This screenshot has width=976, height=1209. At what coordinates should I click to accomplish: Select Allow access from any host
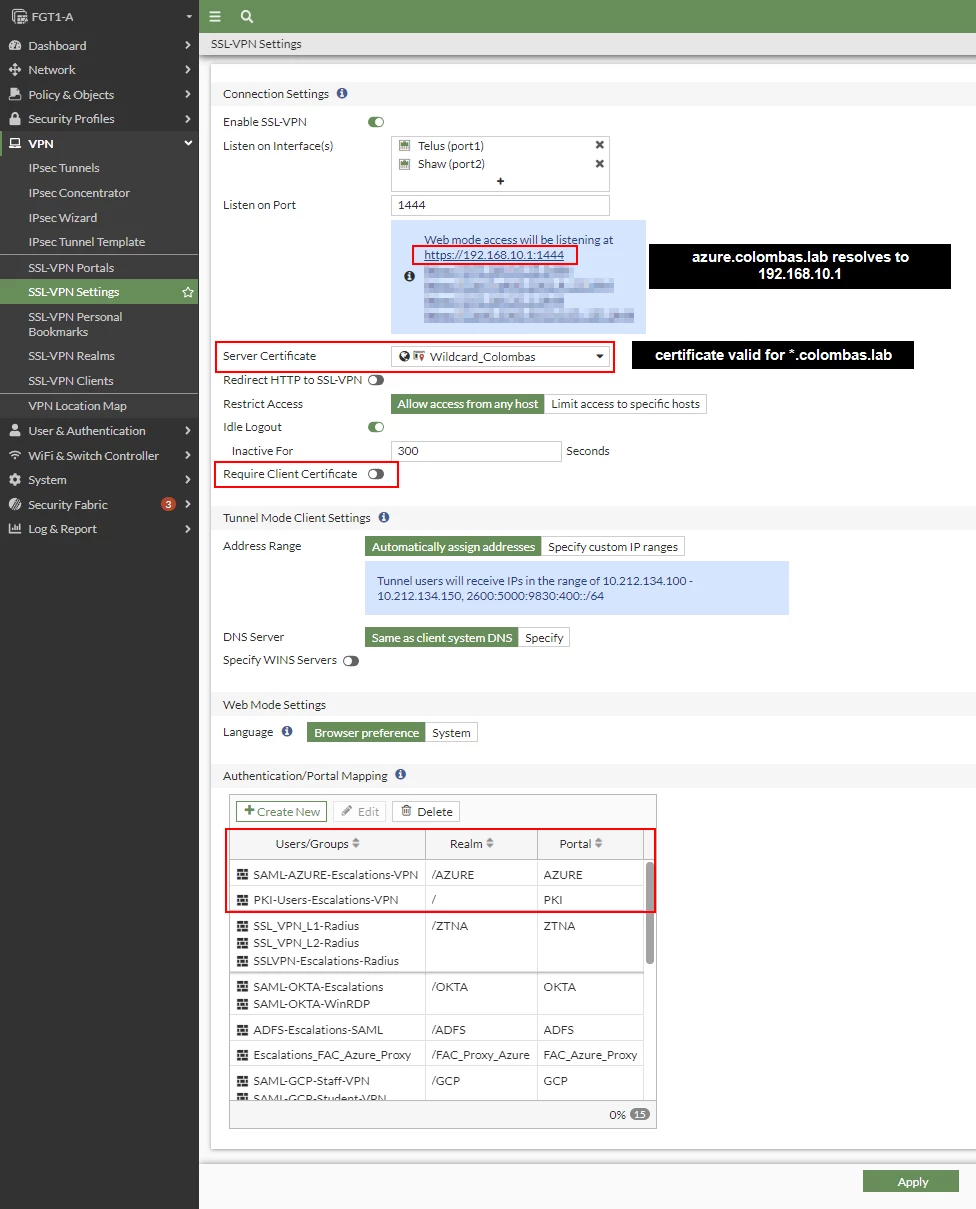pyautogui.click(x=468, y=404)
